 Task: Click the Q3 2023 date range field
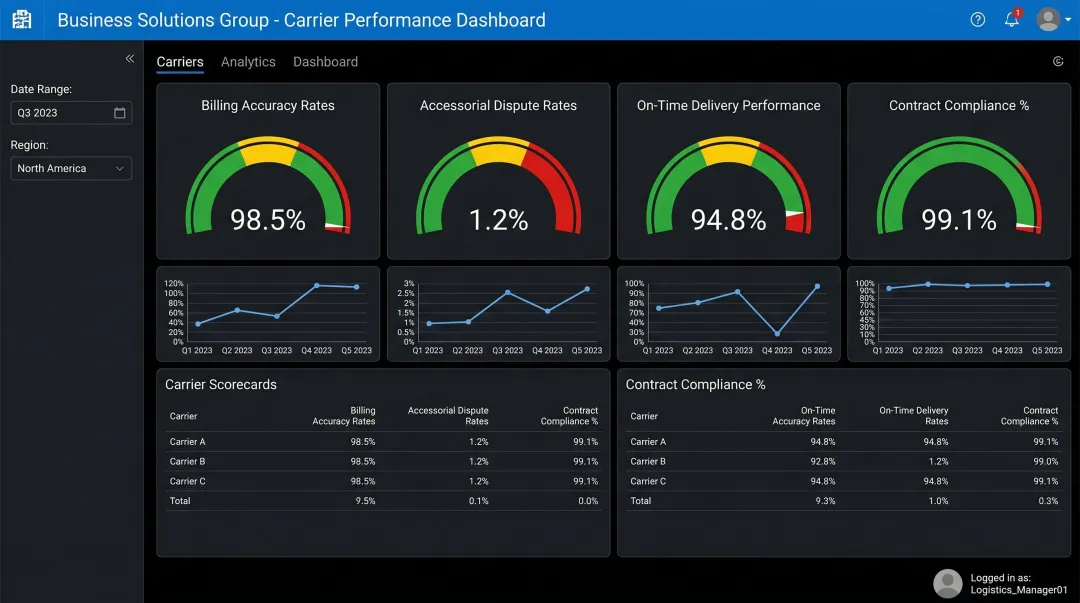(x=71, y=112)
